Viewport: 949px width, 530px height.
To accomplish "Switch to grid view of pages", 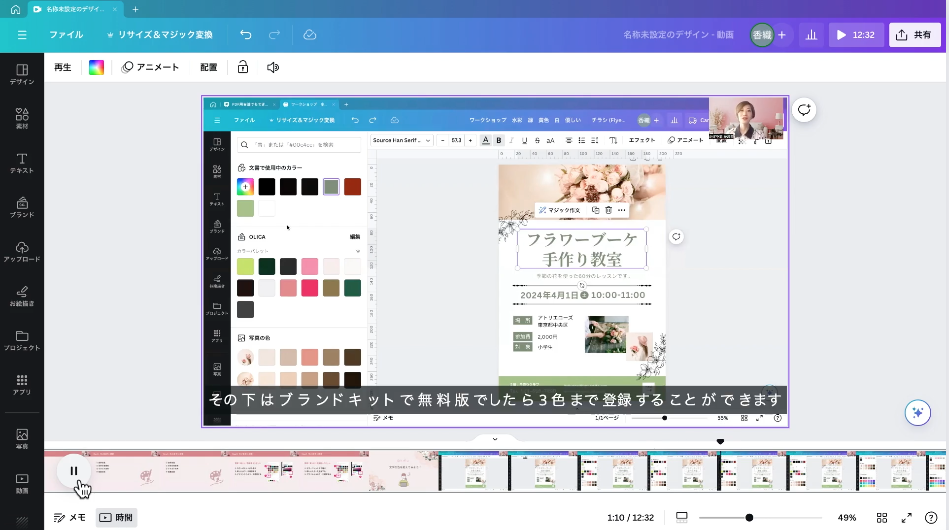I will (882, 518).
